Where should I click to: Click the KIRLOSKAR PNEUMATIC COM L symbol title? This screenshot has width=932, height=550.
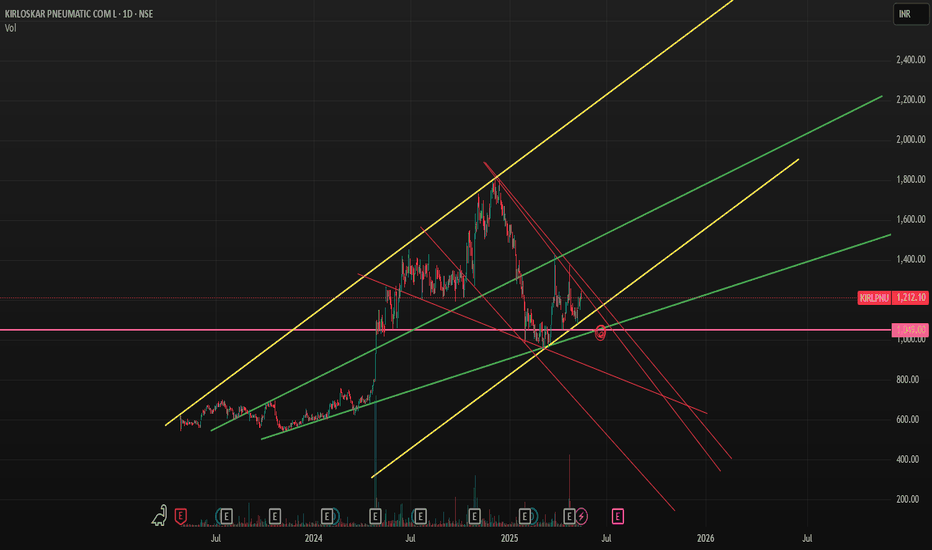pos(61,14)
